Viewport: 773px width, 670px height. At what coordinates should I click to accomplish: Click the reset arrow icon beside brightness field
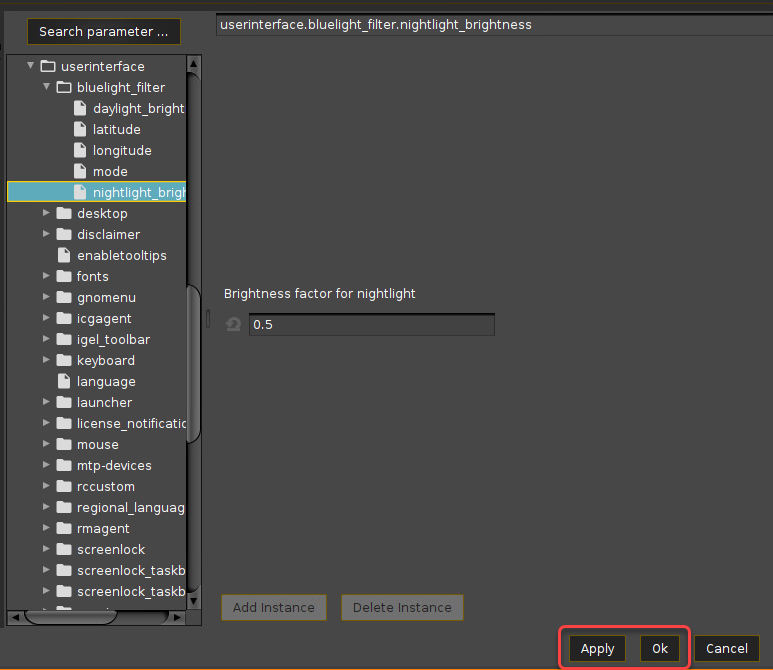click(234, 325)
